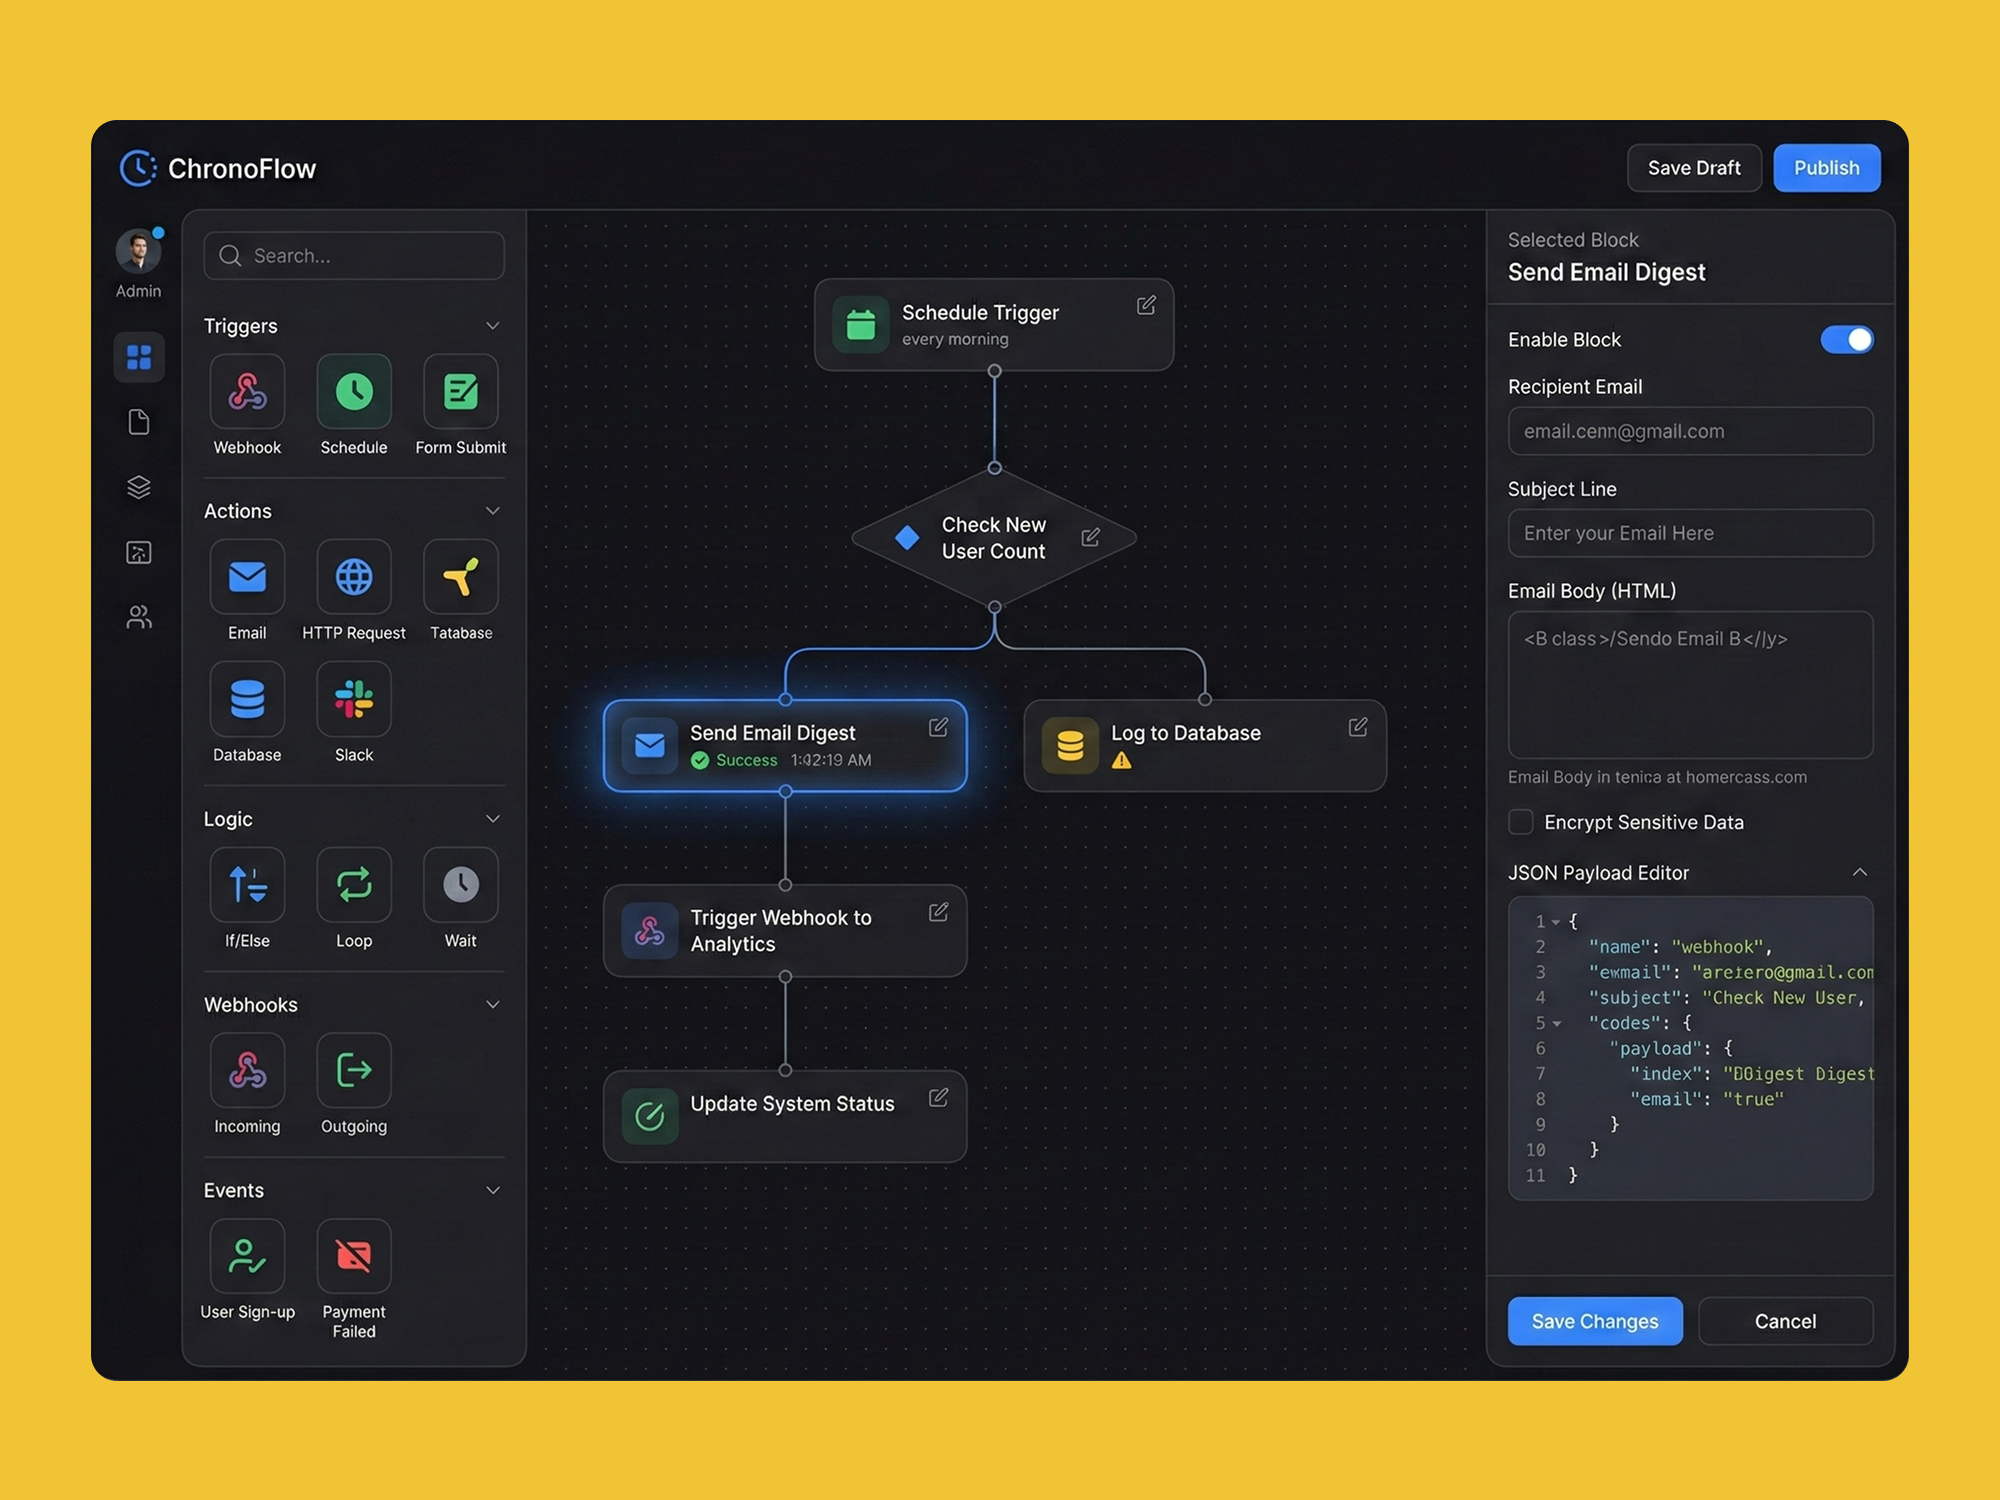The width and height of the screenshot is (2000, 1500).
Task: Choose the Email action icon
Action: click(x=247, y=577)
